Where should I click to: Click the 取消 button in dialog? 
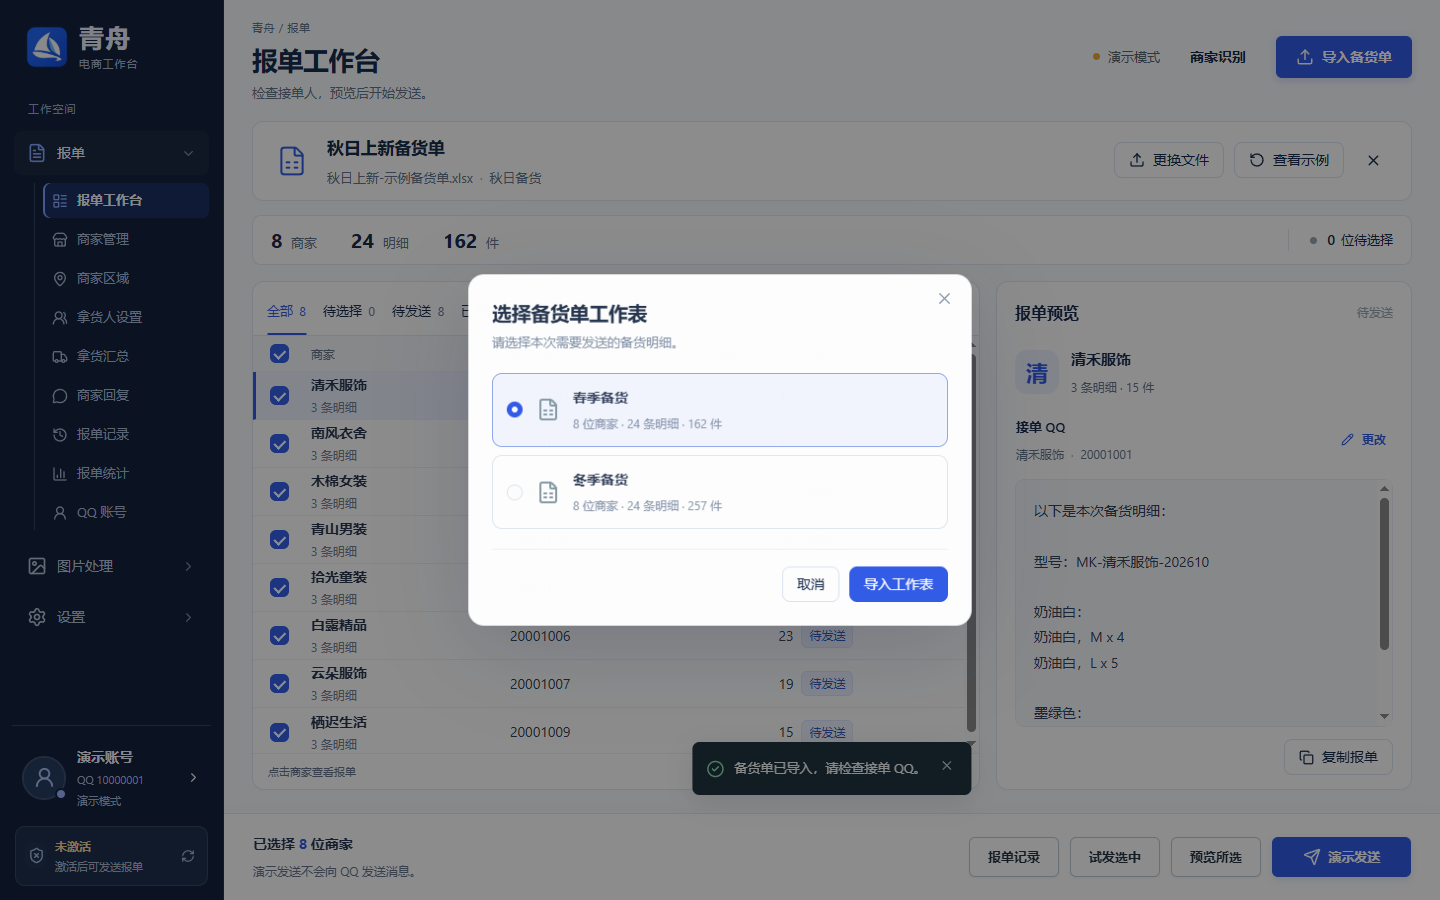(x=811, y=584)
